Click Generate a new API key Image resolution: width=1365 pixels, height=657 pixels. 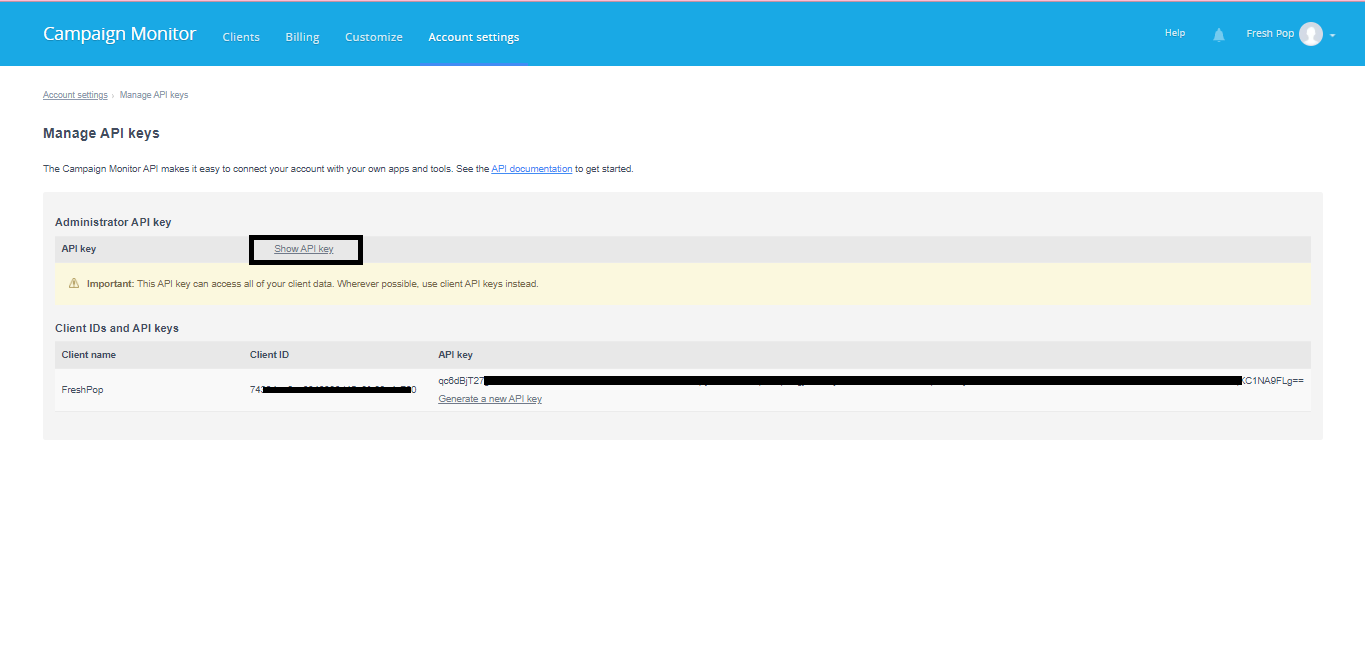(x=490, y=399)
